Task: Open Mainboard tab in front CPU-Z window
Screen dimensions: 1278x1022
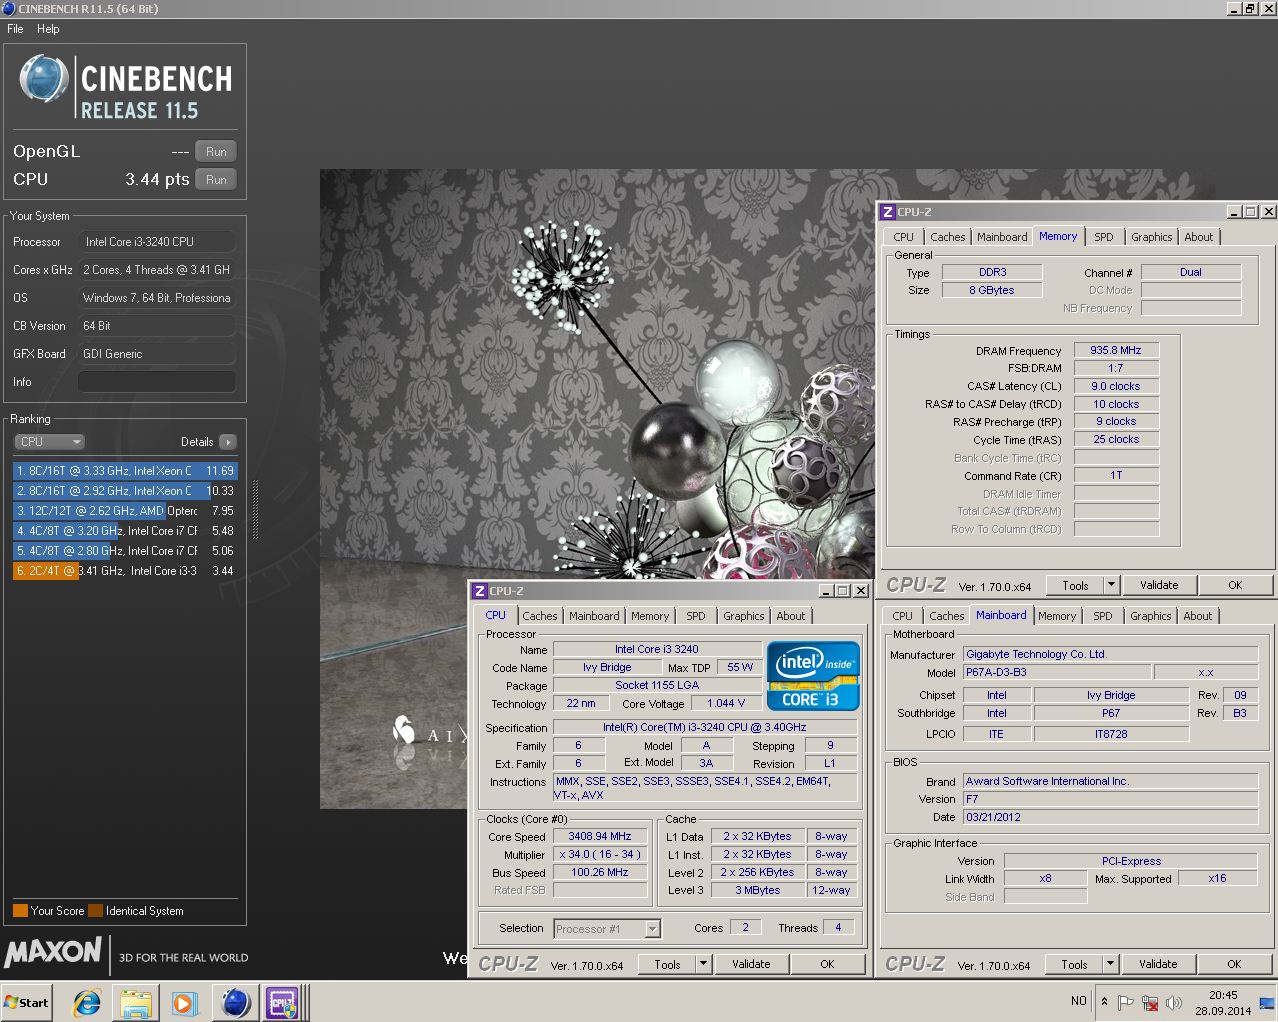Action: point(594,616)
